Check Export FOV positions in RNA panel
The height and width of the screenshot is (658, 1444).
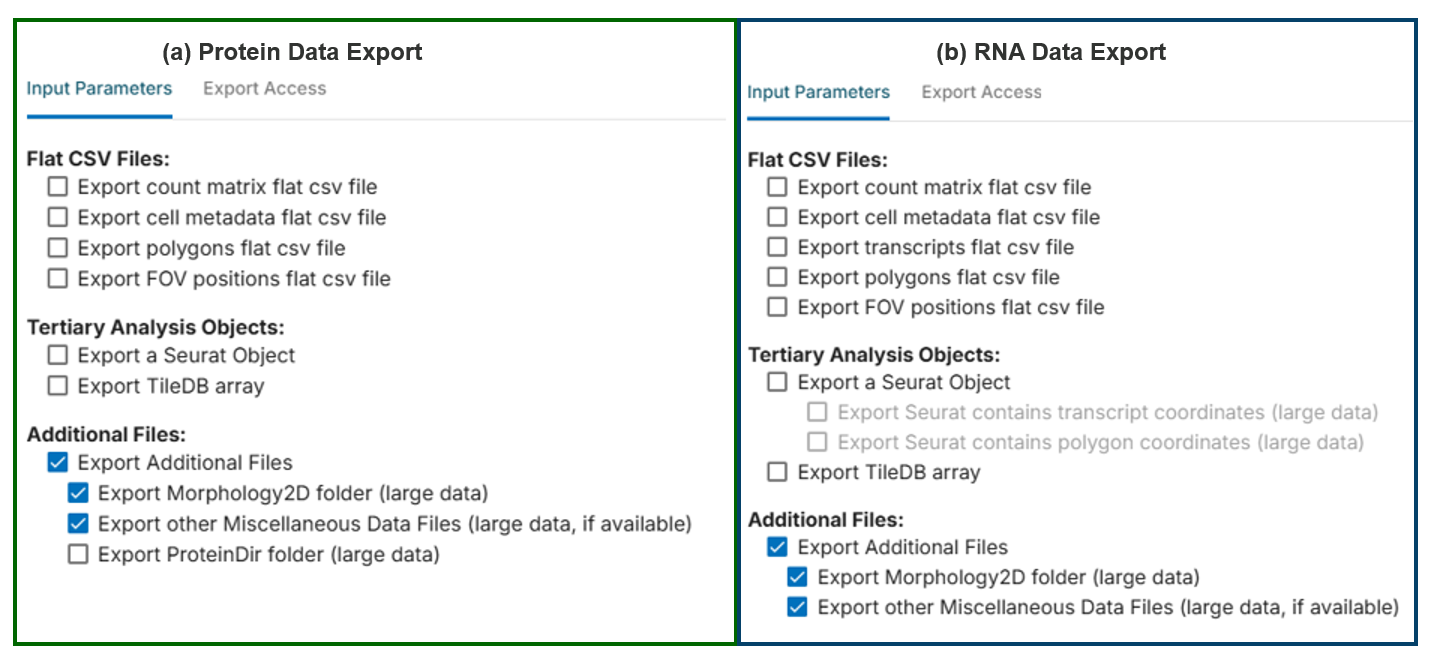point(777,307)
